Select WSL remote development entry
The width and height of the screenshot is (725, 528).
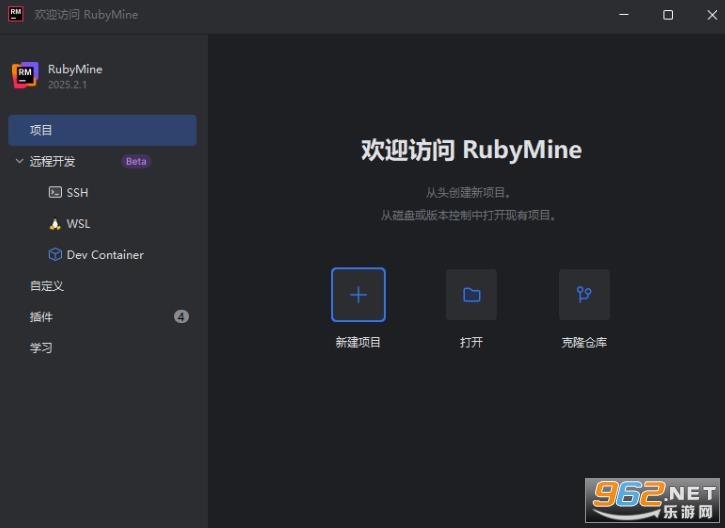click(78, 224)
